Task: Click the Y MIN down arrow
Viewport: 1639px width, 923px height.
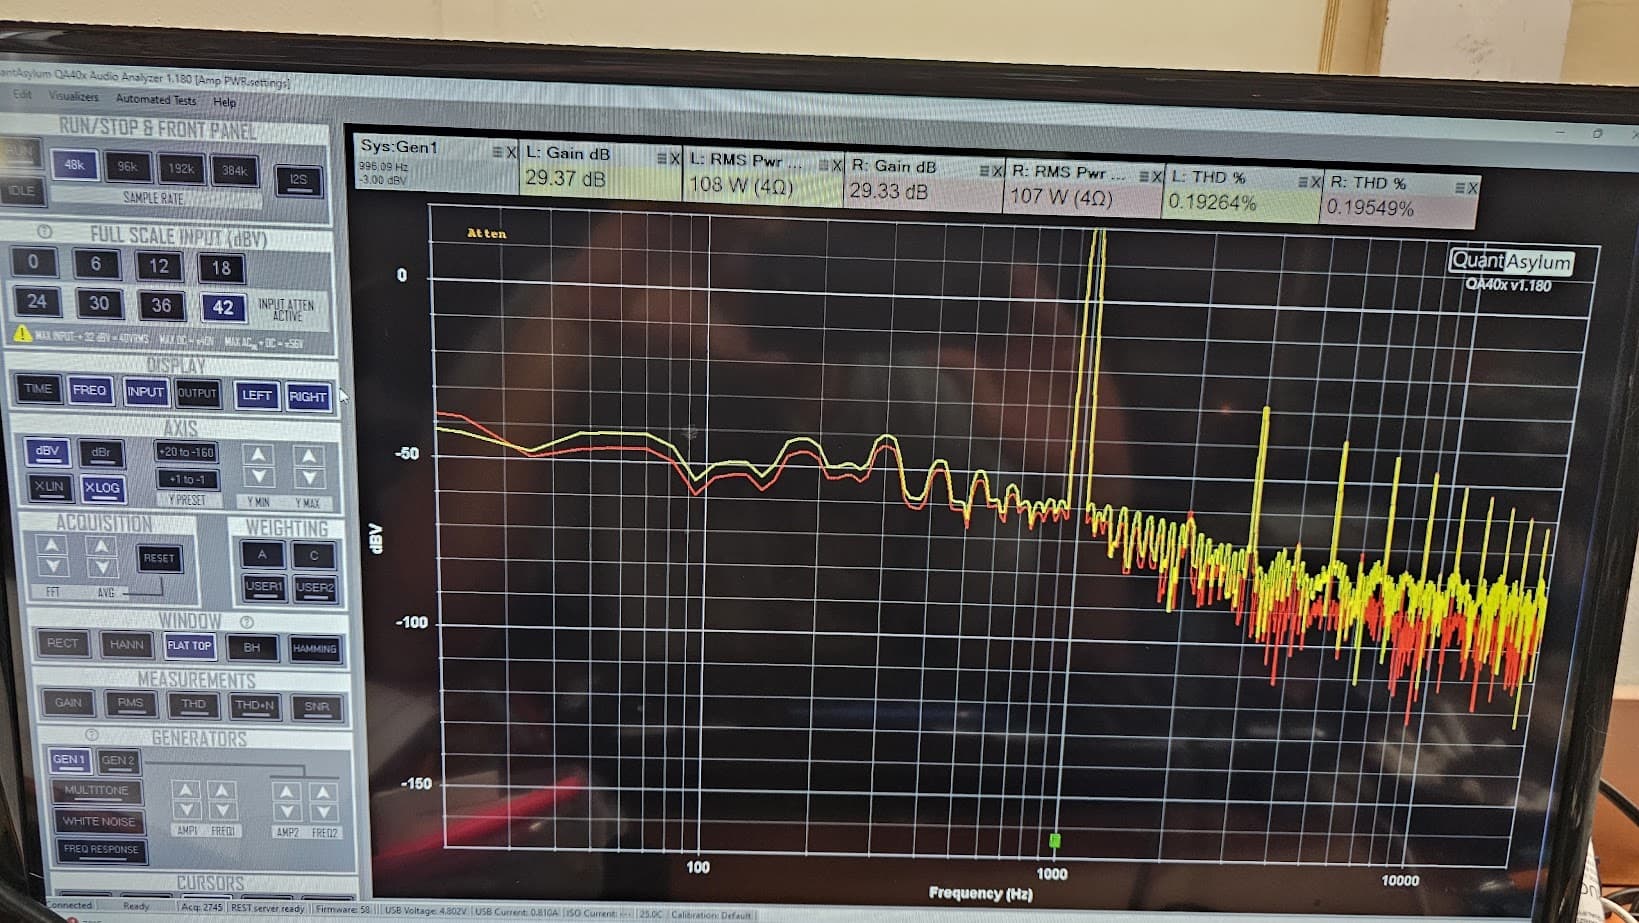Action: [258, 477]
